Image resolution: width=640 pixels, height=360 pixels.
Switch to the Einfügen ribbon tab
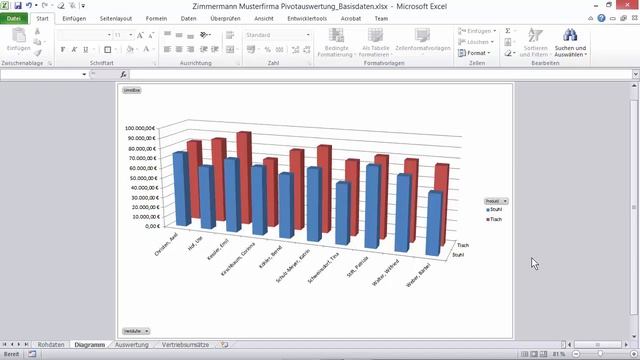pos(74,18)
